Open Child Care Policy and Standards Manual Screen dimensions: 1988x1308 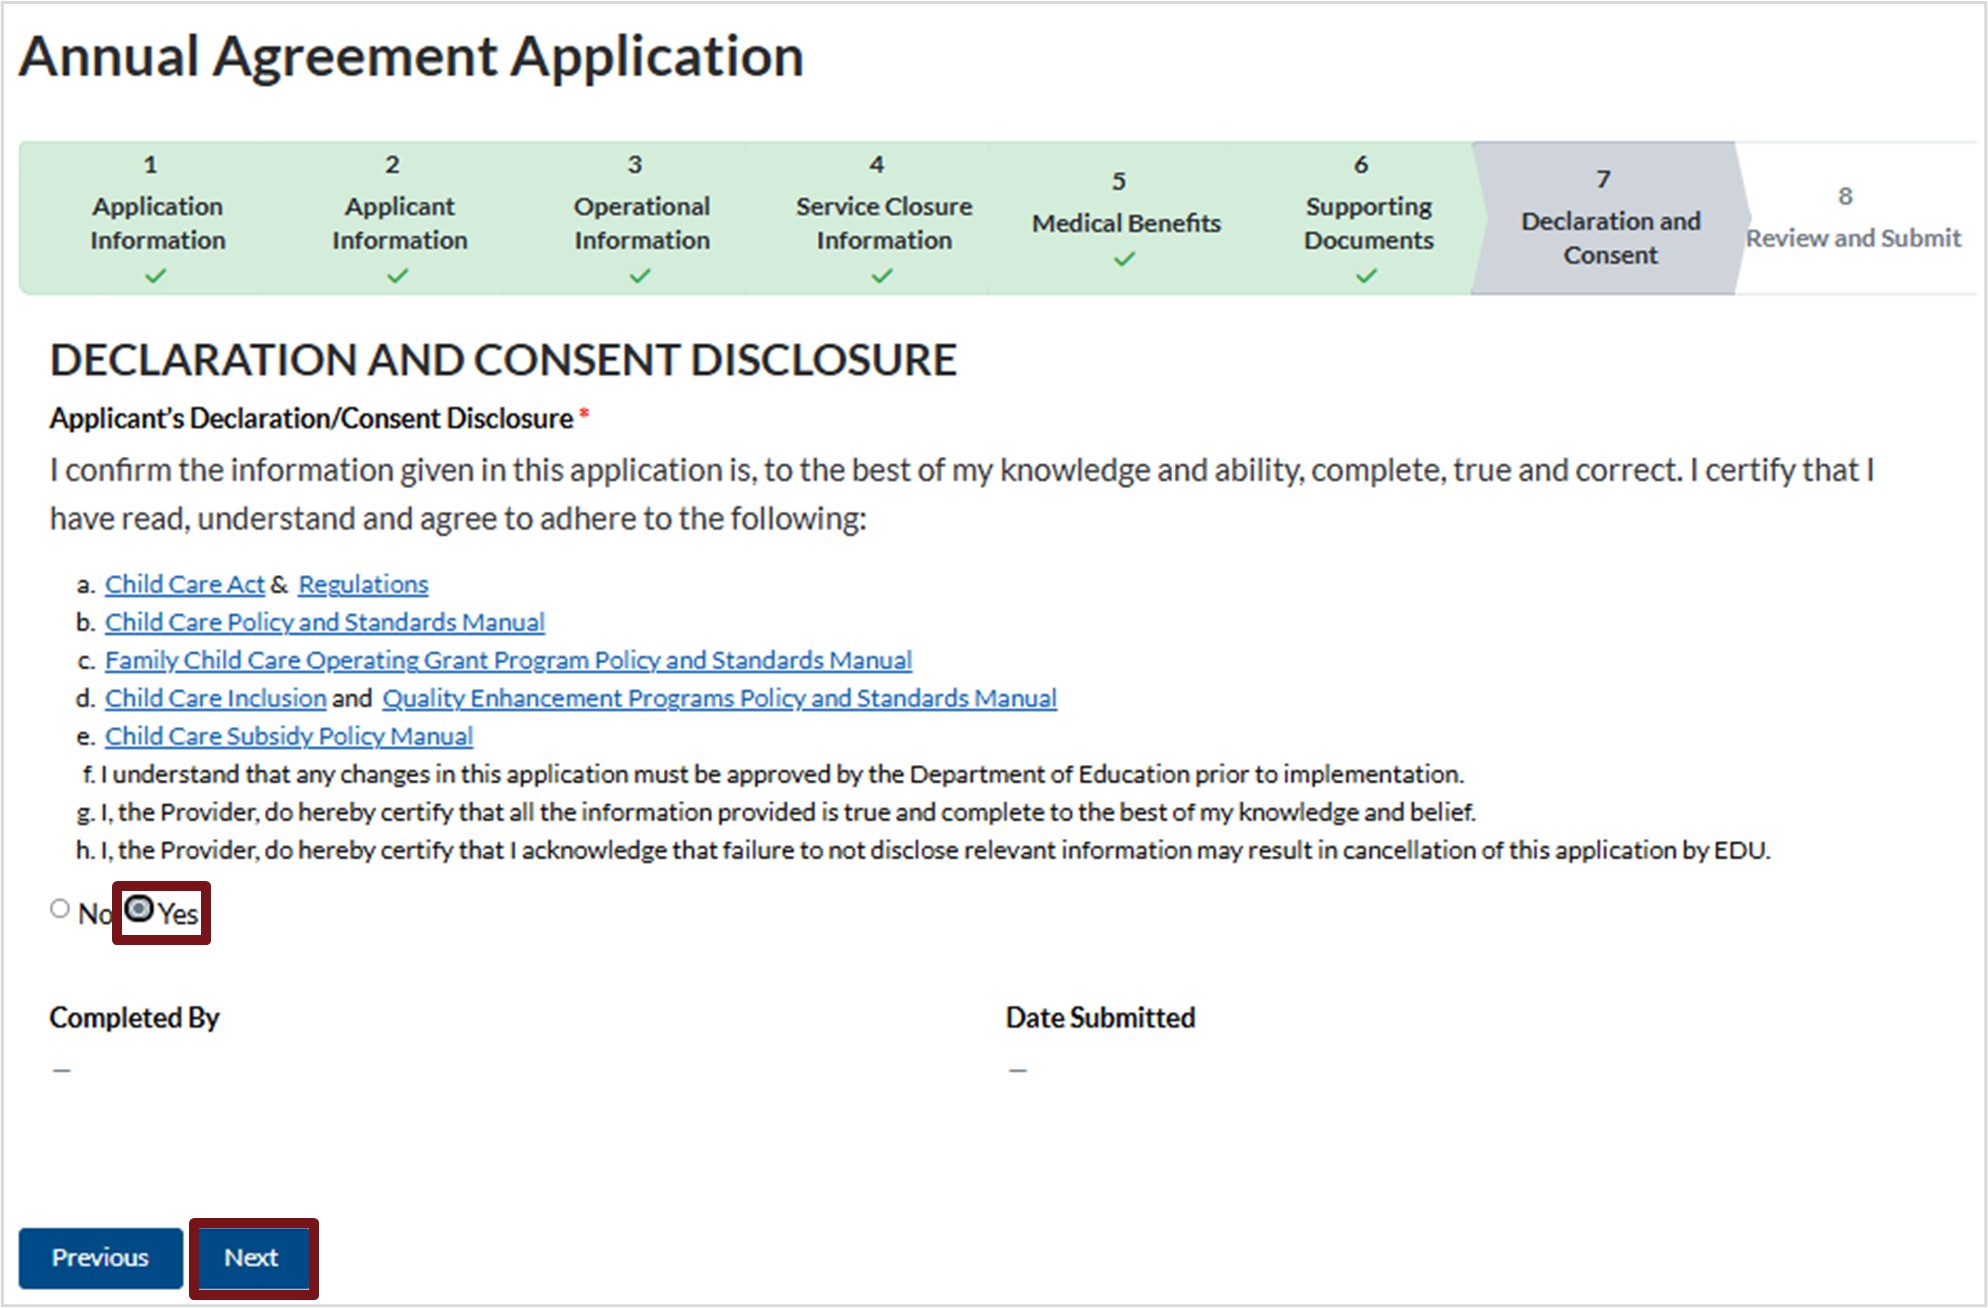324,622
